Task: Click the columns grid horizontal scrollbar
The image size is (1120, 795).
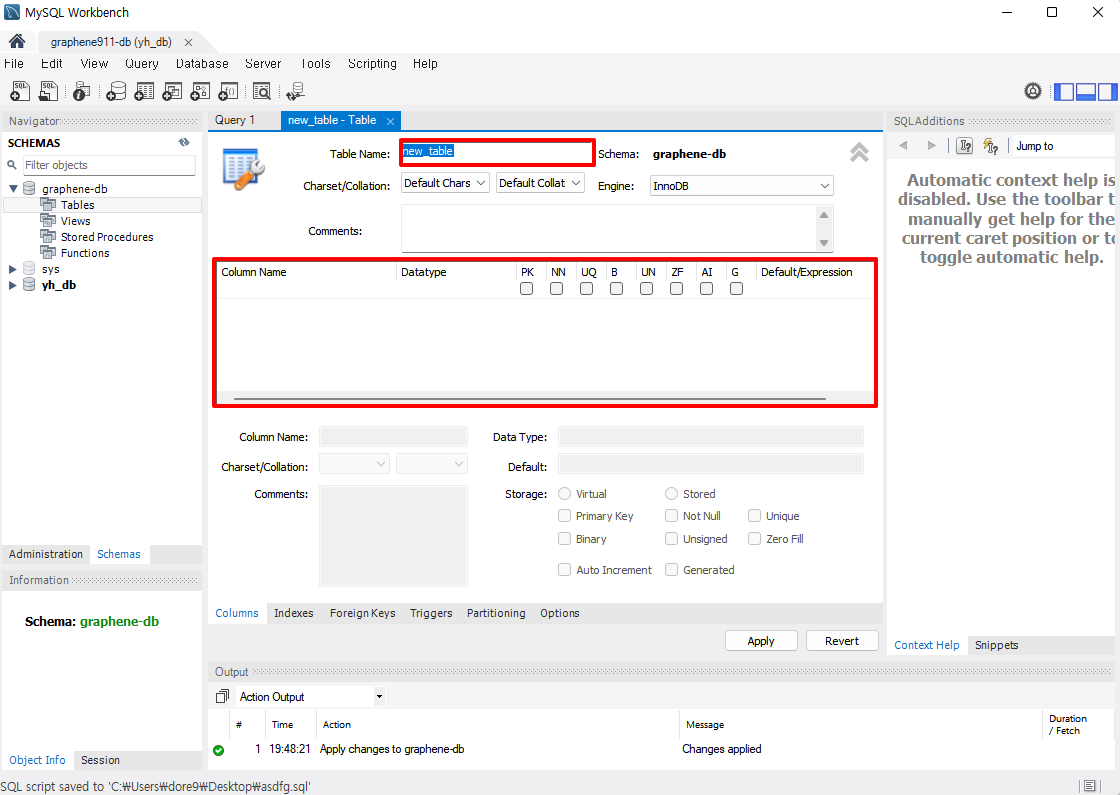Action: tap(529, 399)
